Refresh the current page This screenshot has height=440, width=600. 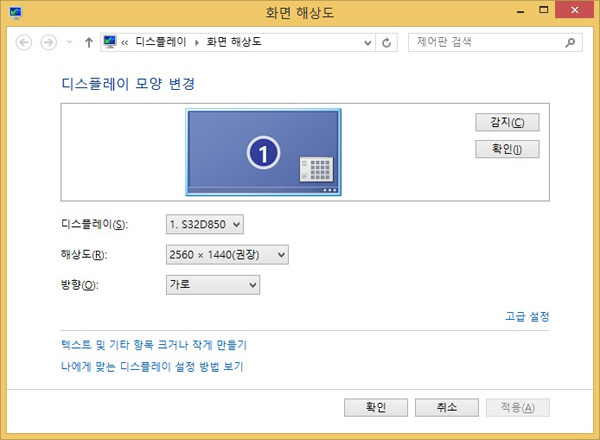[386, 42]
